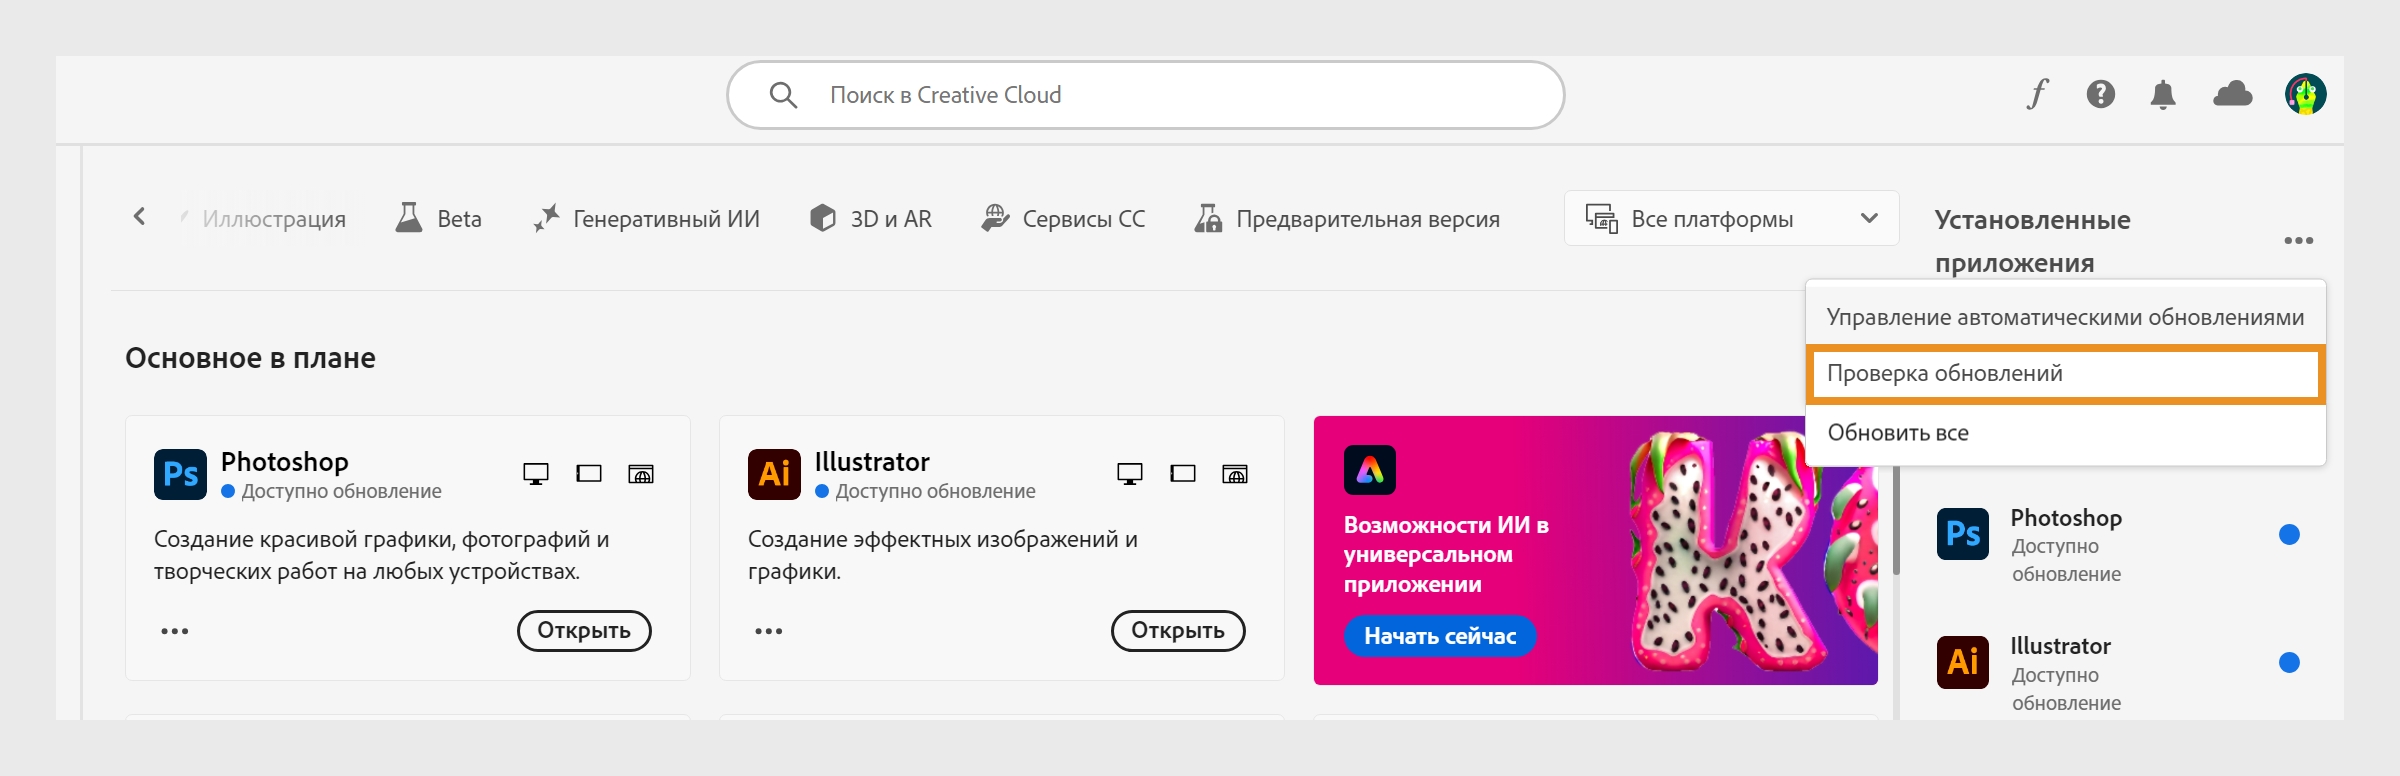Click the tablet platform icon on Photoshop card

click(x=589, y=474)
